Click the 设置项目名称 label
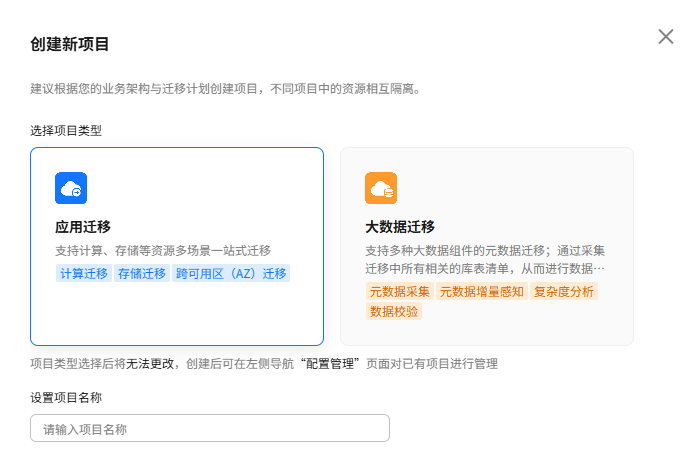Viewport: 683px width, 453px height. pos(66,398)
